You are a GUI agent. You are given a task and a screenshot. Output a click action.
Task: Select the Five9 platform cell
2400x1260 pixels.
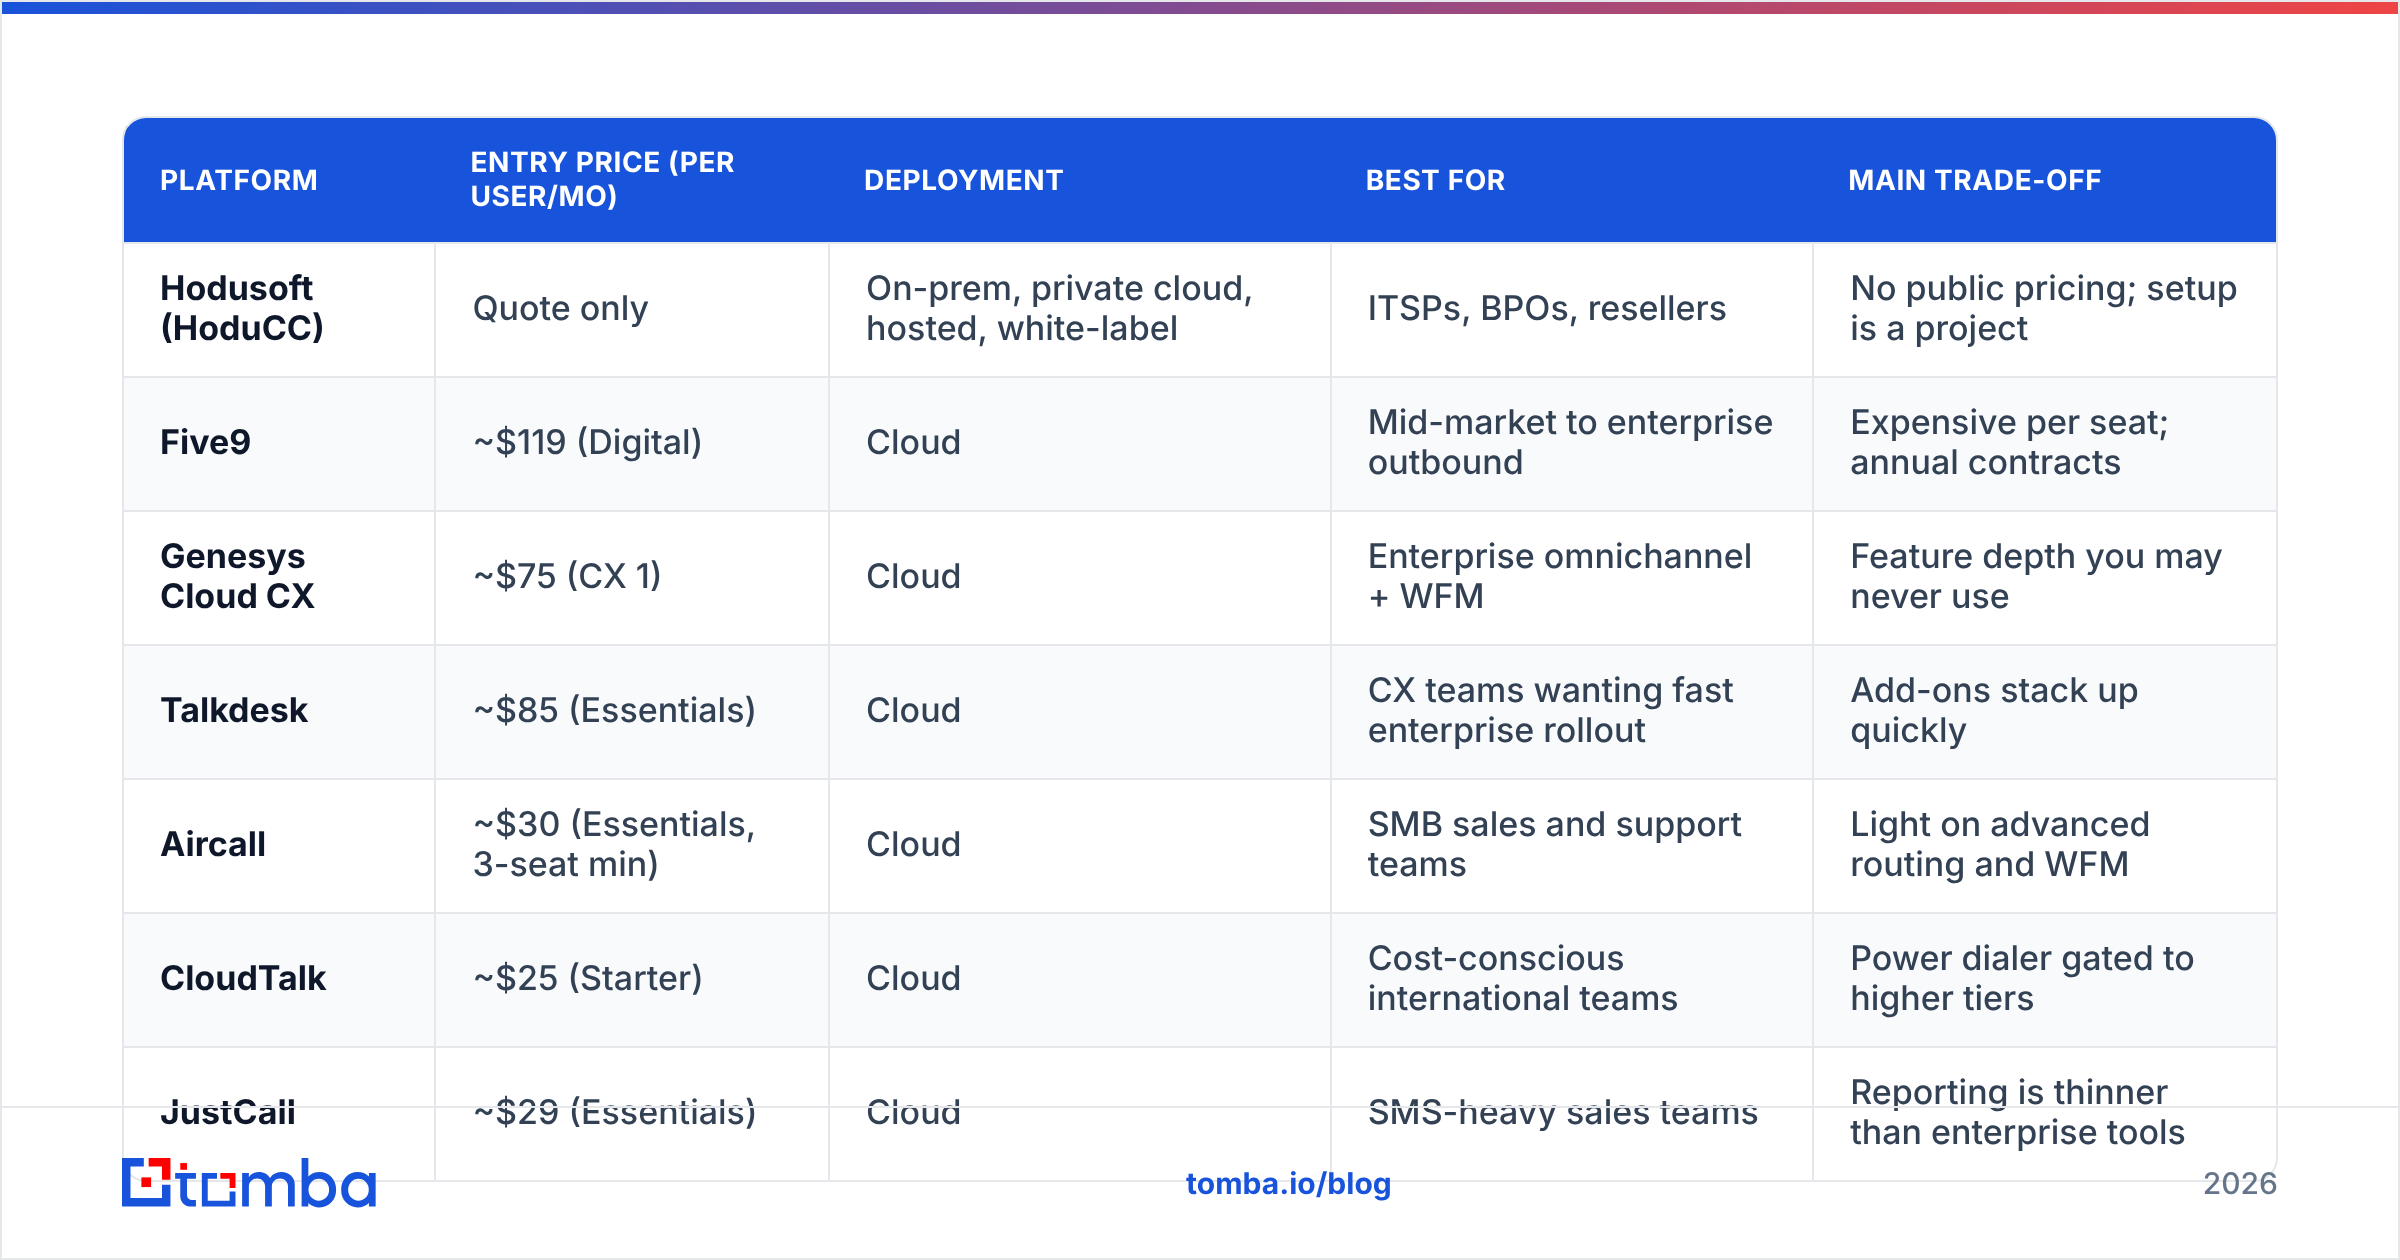pos(279,444)
